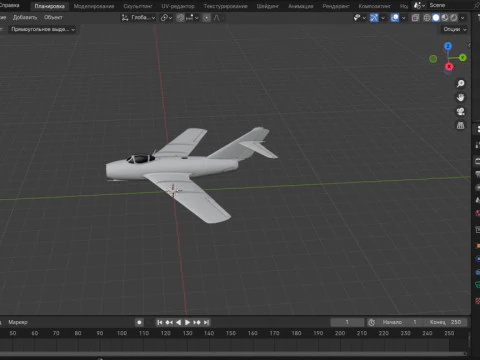Click the pan hand viewport icon
This screenshot has height=360, width=480.
coord(461,97)
